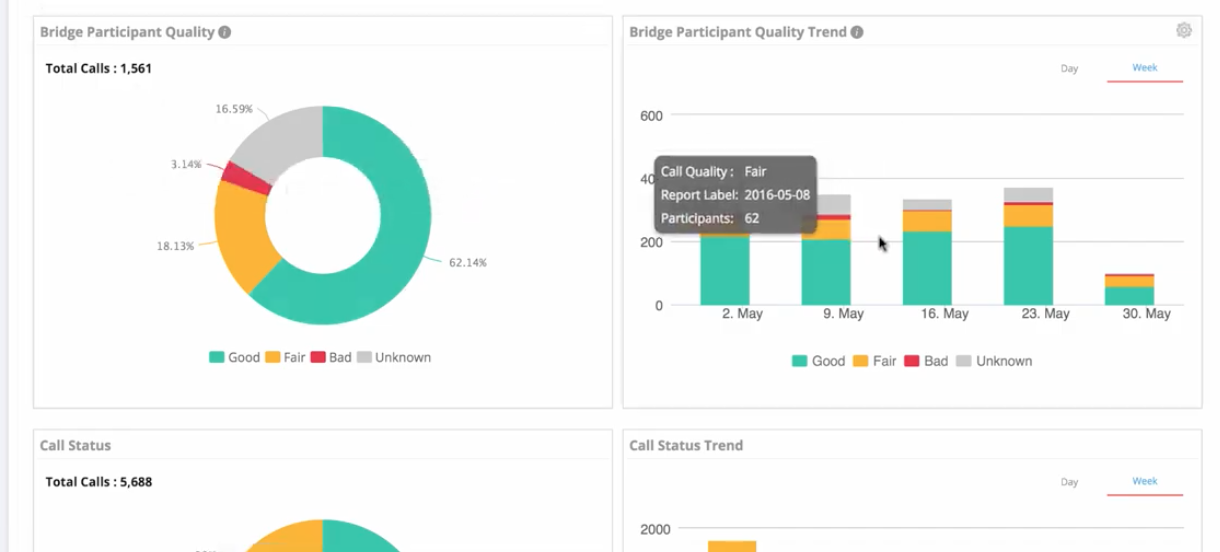Viewport: 1220px width, 552px height.
Task: Click orange Fair segment of 23. May bar
Action: pyautogui.click(x=1028, y=216)
